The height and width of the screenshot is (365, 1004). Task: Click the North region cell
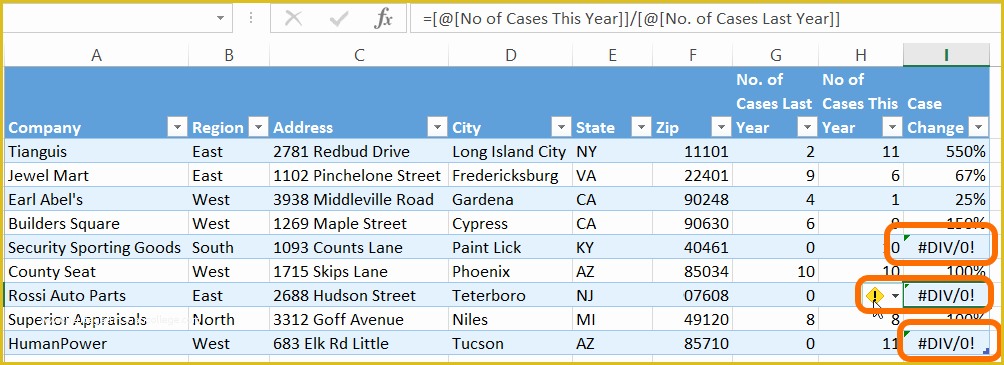click(229, 320)
